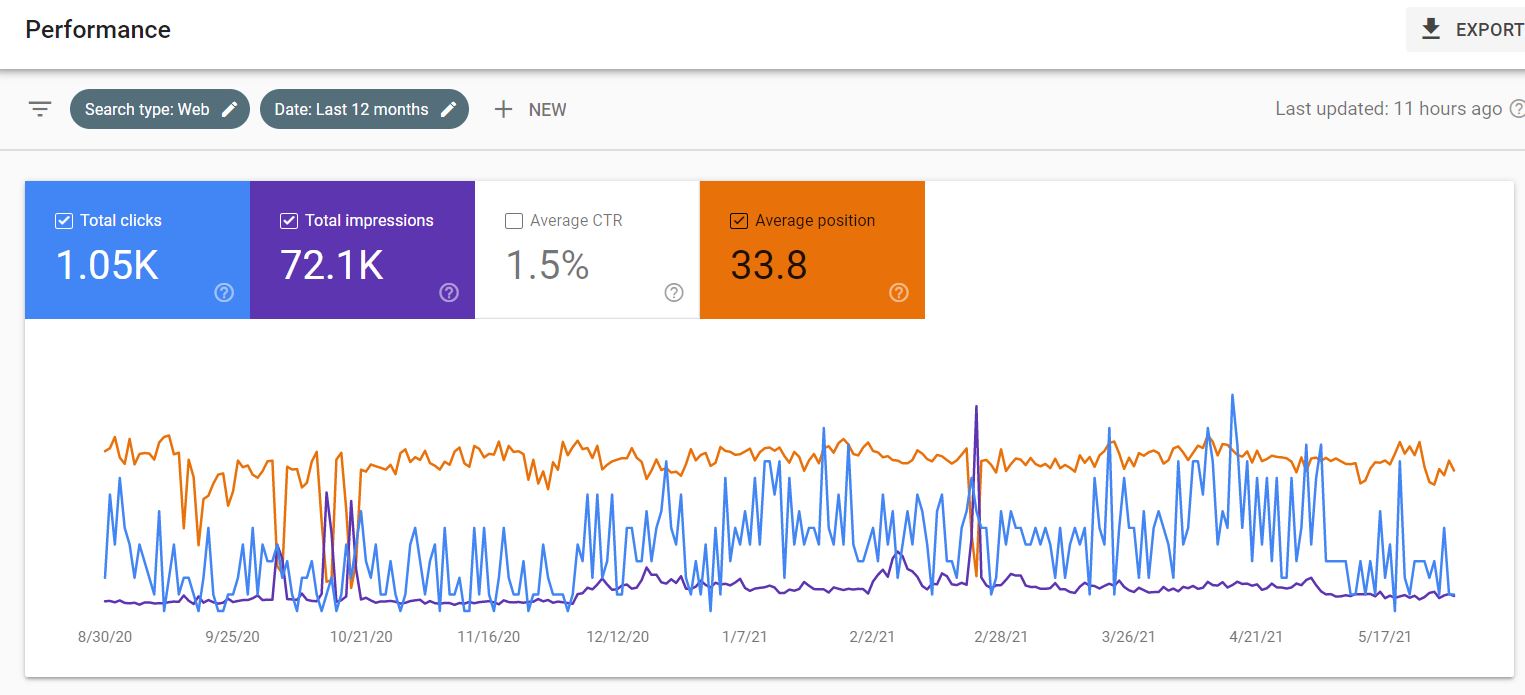
Task: Click the NEW filter button
Action: pyautogui.click(x=530, y=110)
